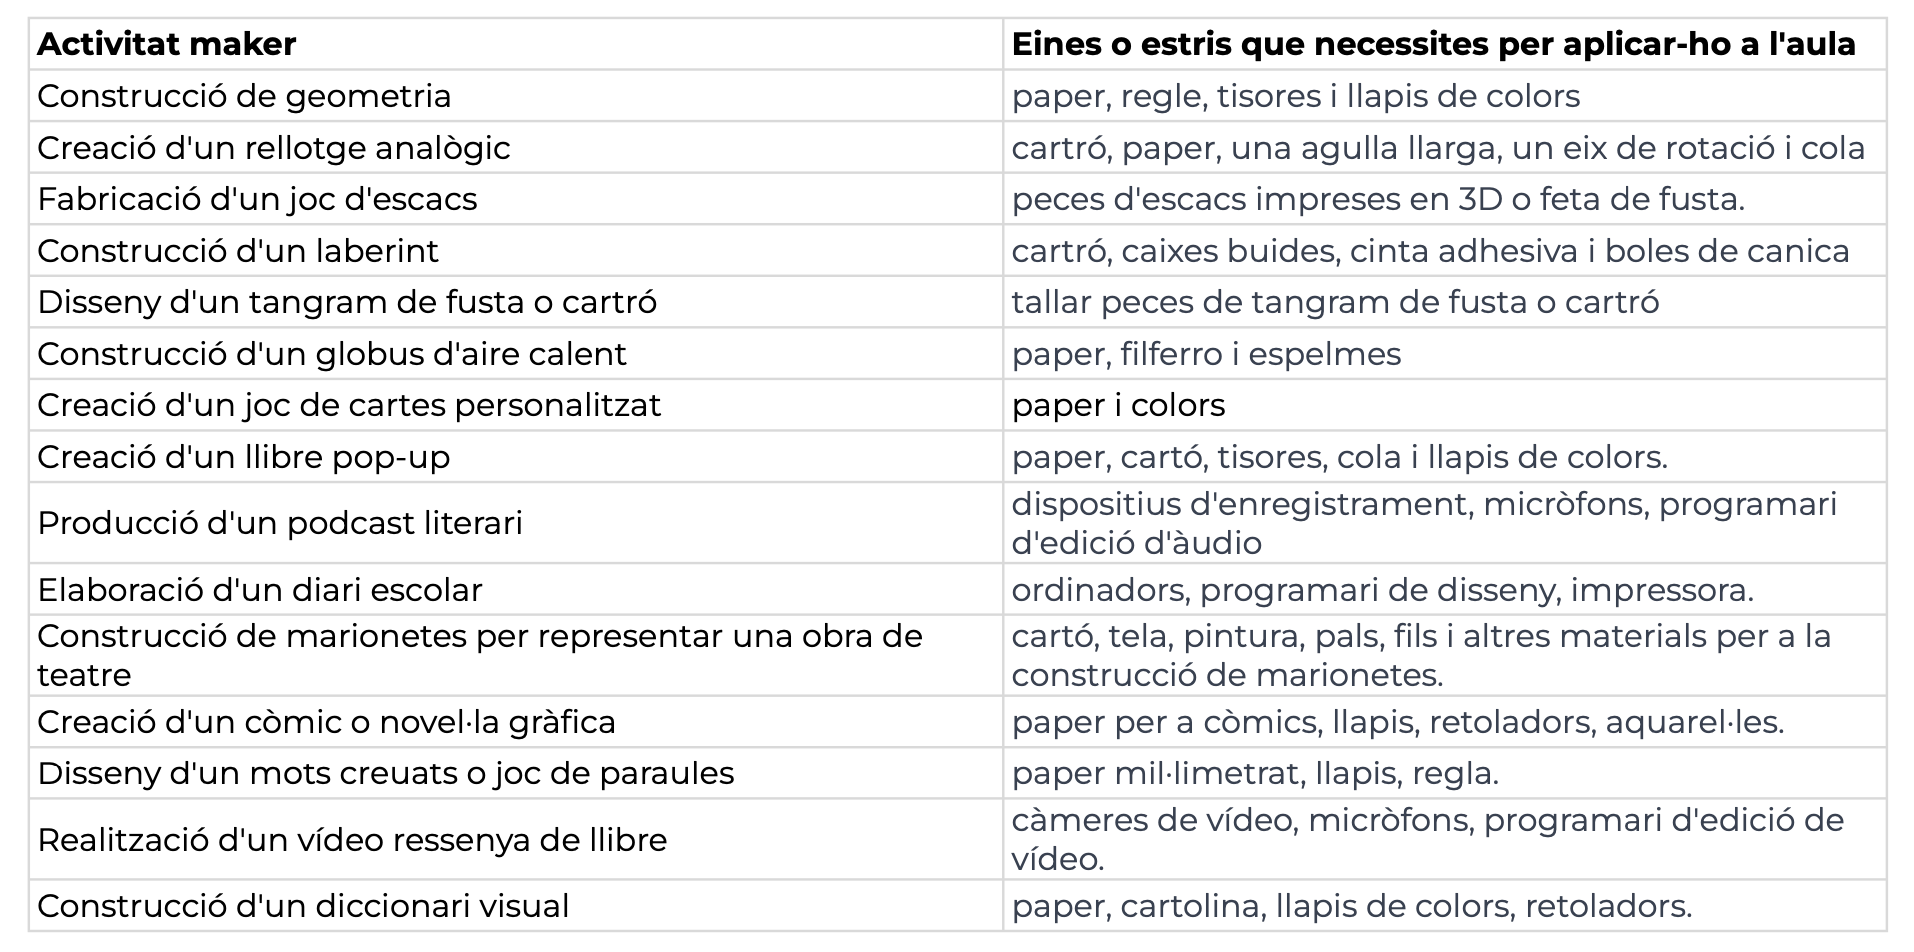This screenshot has width=1914, height=952.
Task: Select the marionetes construction activity cell
Action: (x=480, y=655)
